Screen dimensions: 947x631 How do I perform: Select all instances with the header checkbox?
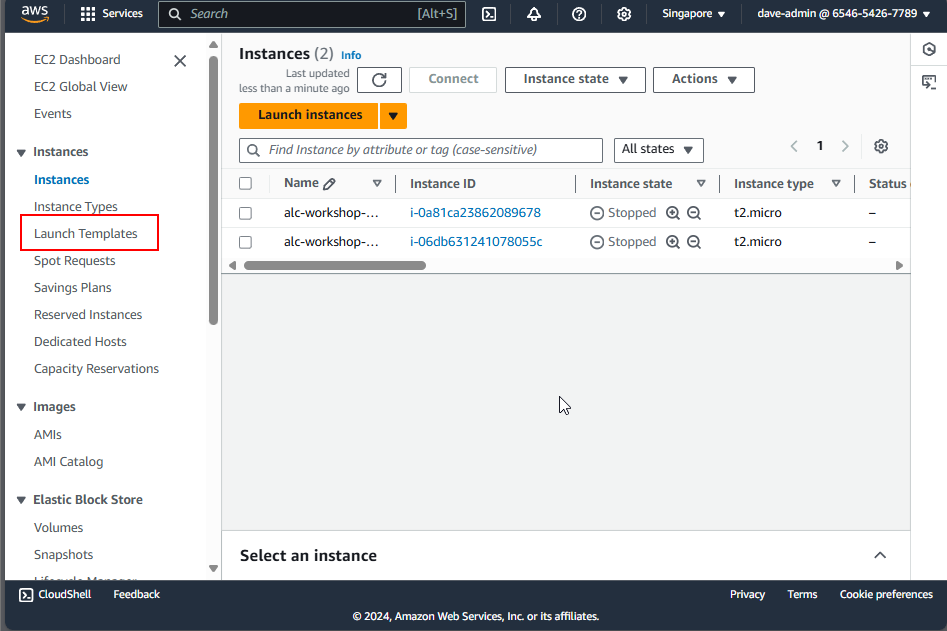coord(246,184)
